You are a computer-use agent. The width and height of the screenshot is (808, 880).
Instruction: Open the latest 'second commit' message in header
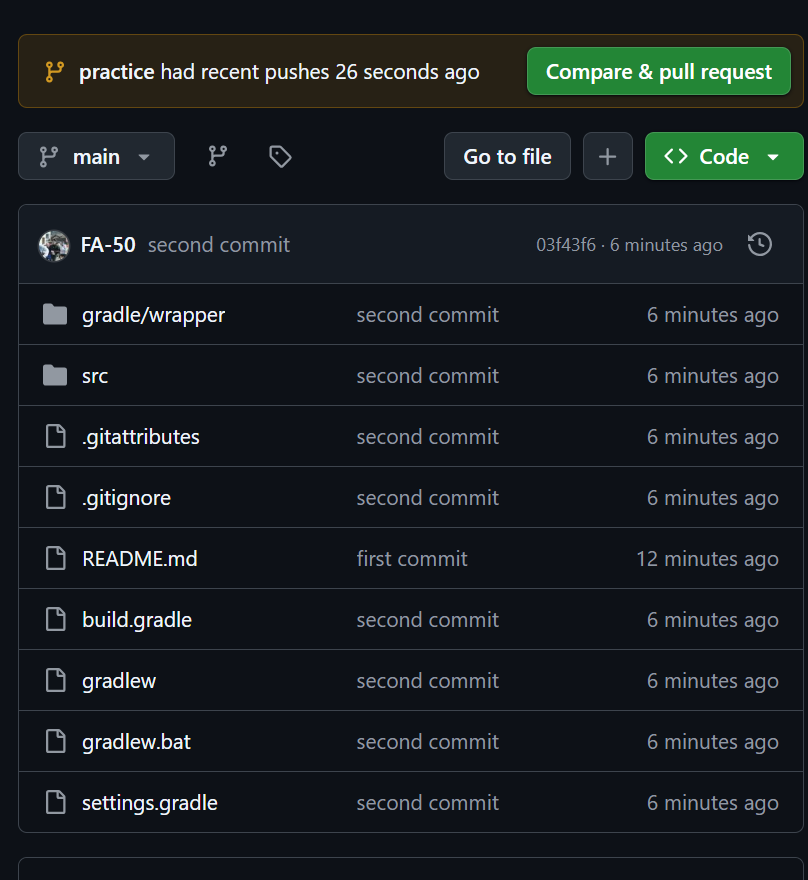pyautogui.click(x=219, y=245)
